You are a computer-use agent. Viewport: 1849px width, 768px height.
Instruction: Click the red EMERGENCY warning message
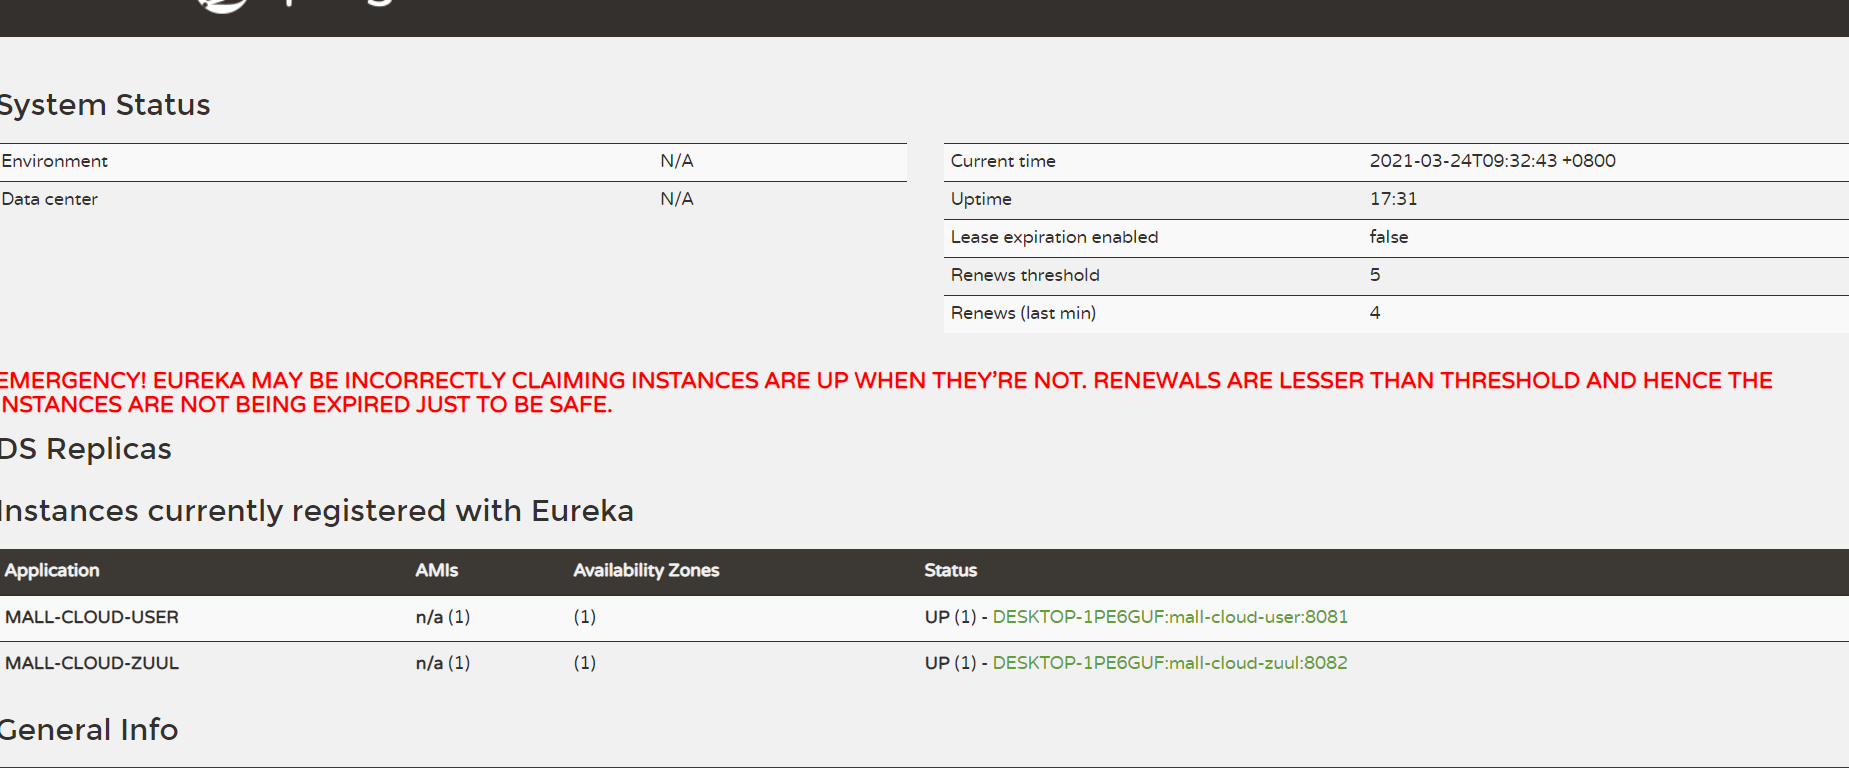(x=885, y=392)
